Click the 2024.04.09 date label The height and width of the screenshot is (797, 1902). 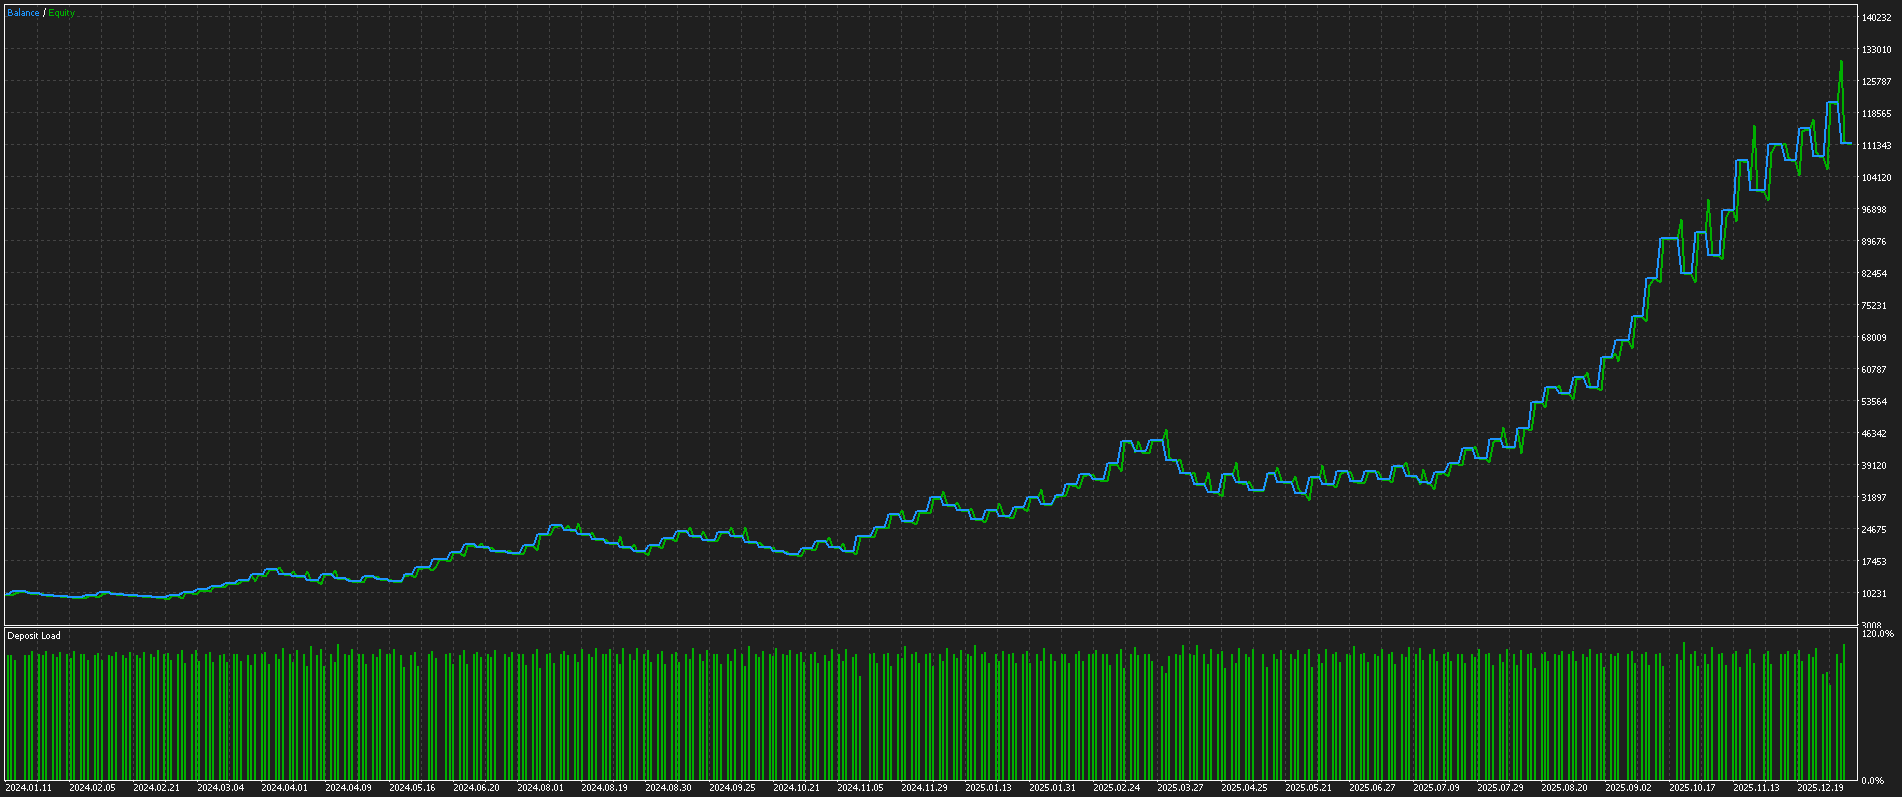coord(348,788)
